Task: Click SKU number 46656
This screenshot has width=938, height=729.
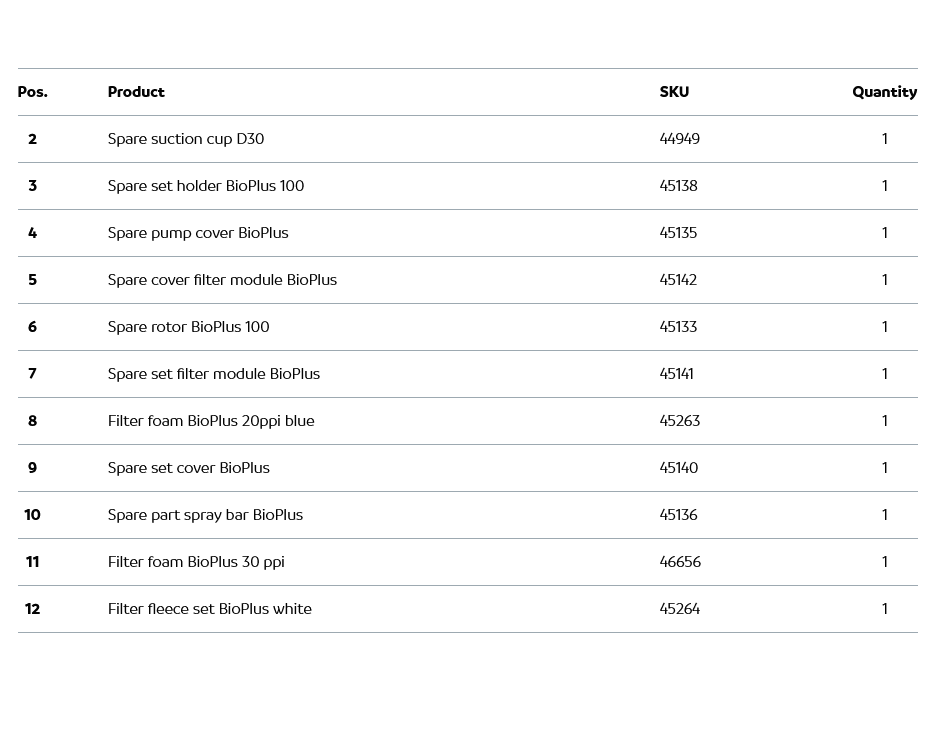Action: pos(680,562)
